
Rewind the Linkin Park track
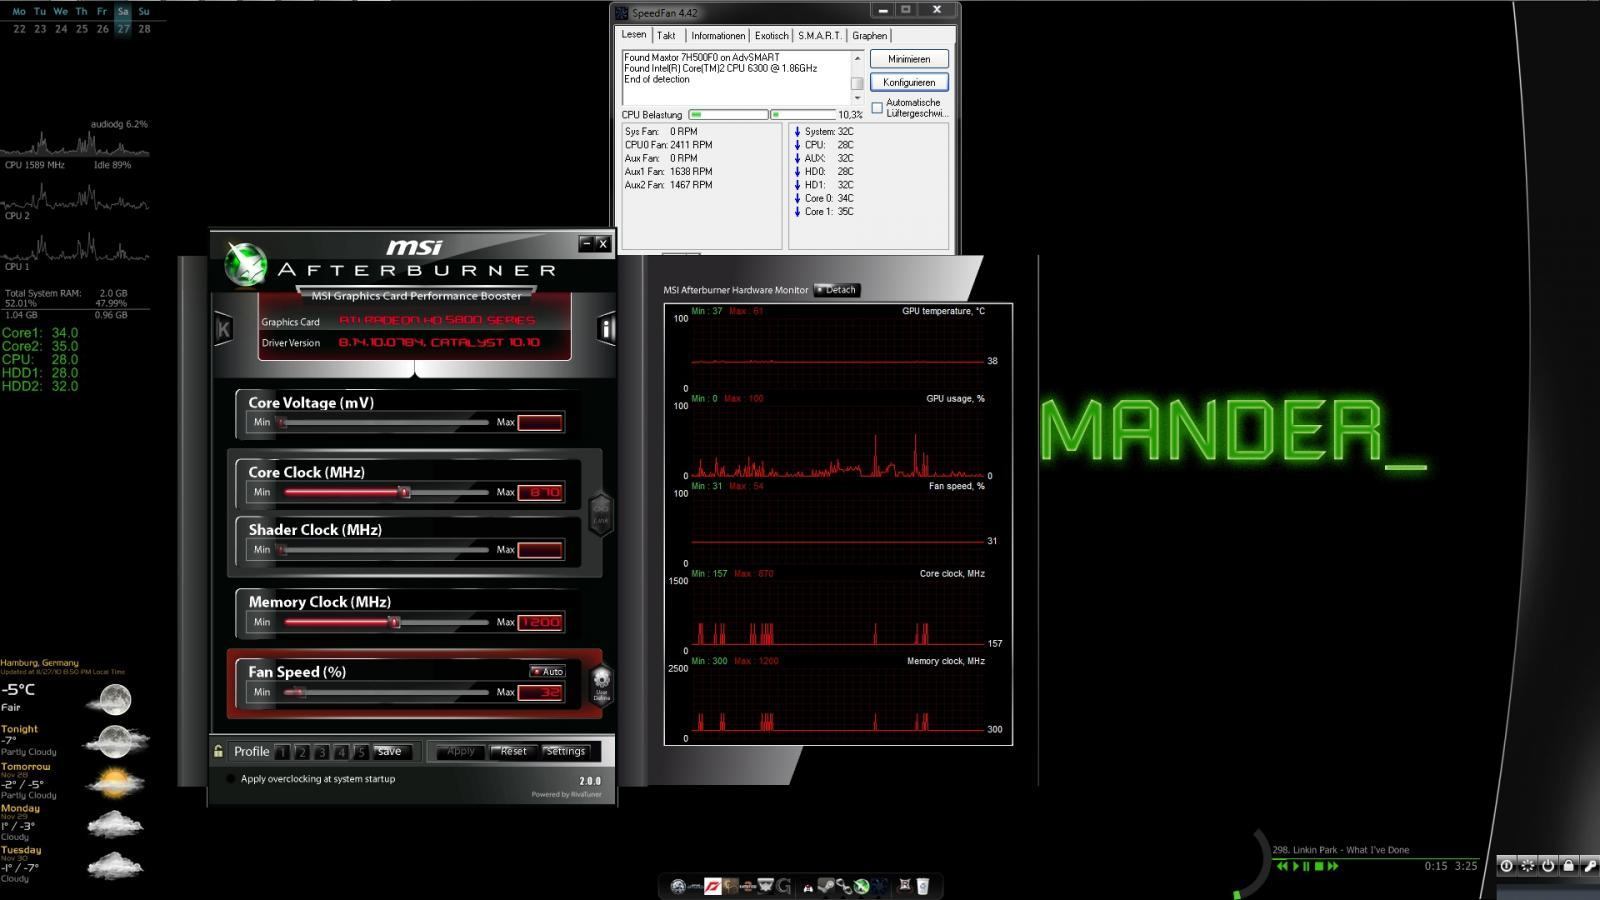tap(1281, 866)
